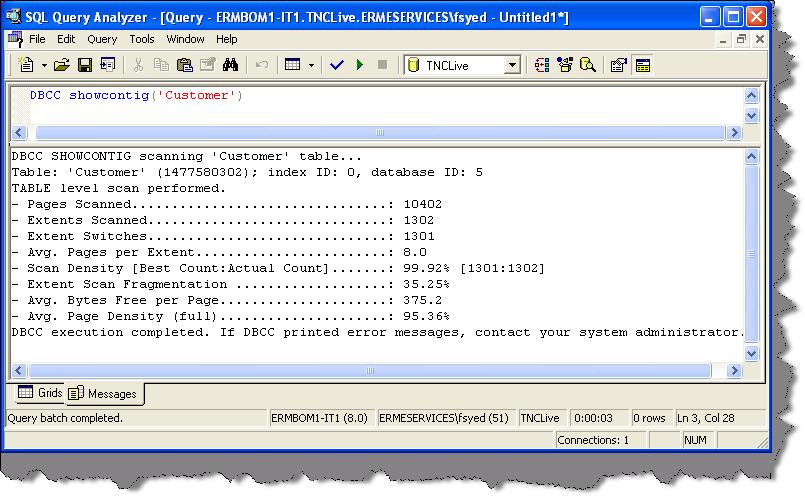Click results pane scroll up arrow

[x=751, y=157]
